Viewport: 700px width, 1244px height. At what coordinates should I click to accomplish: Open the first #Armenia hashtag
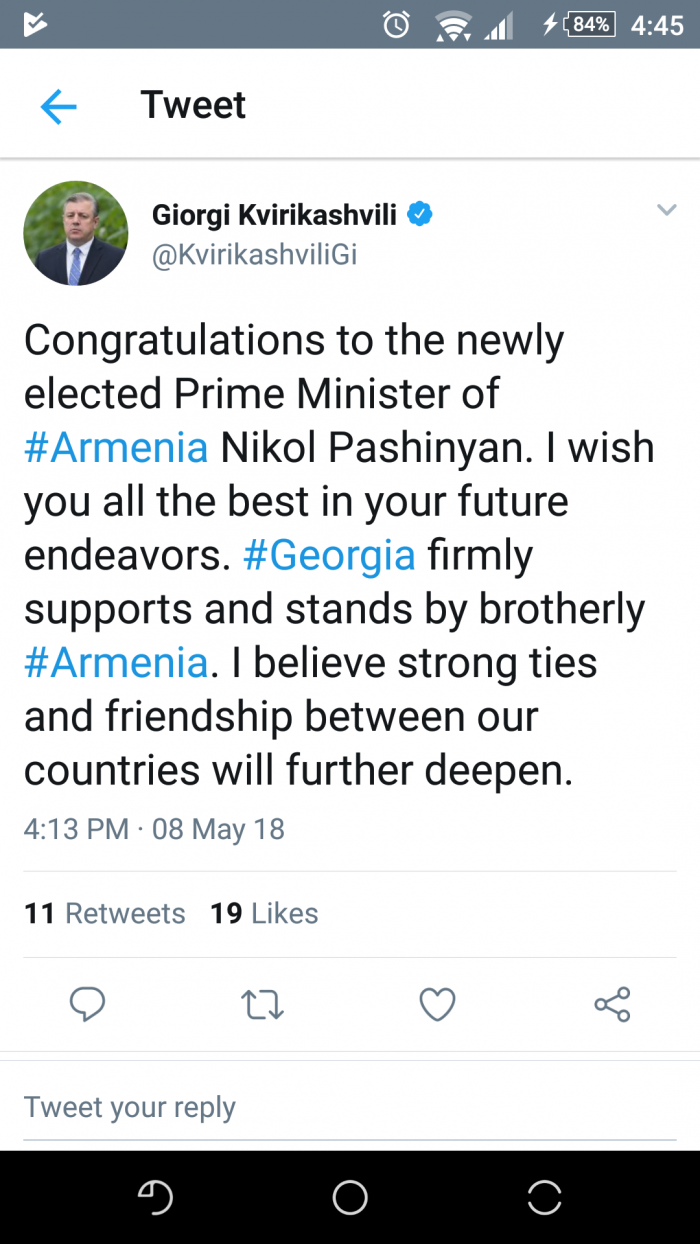(116, 448)
